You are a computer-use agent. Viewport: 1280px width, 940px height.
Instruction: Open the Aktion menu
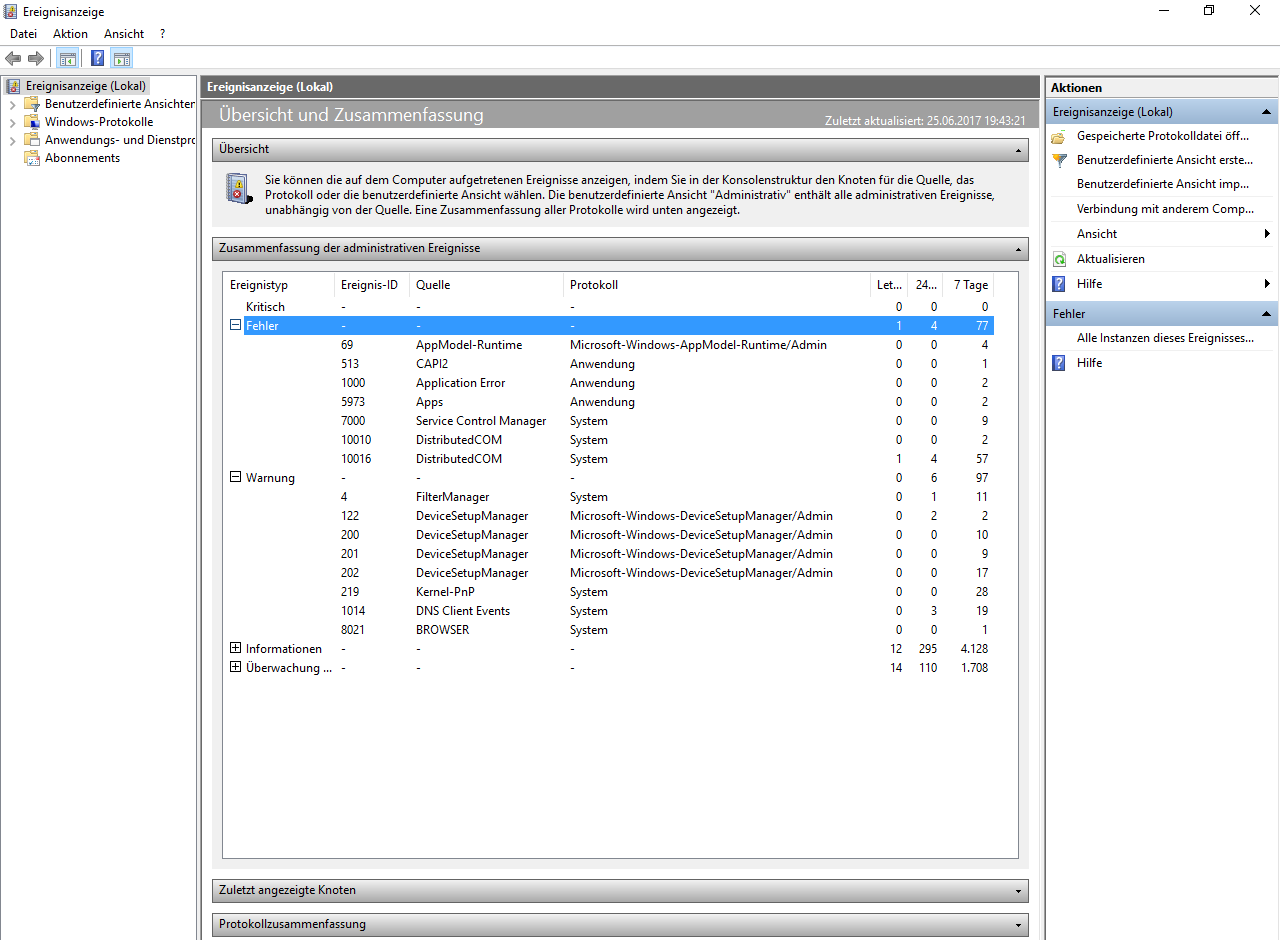71,34
